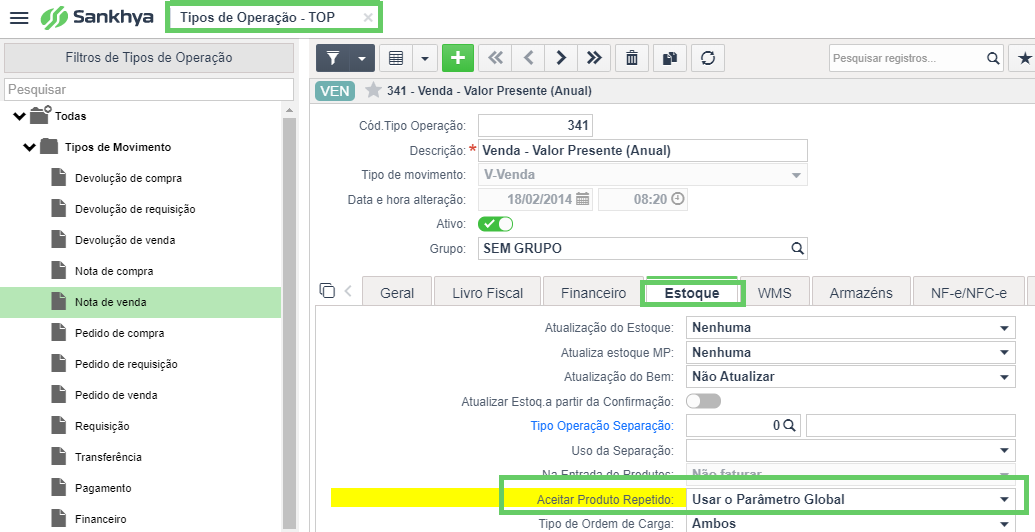Click the Tipo Operação Separação link

(x=602, y=426)
